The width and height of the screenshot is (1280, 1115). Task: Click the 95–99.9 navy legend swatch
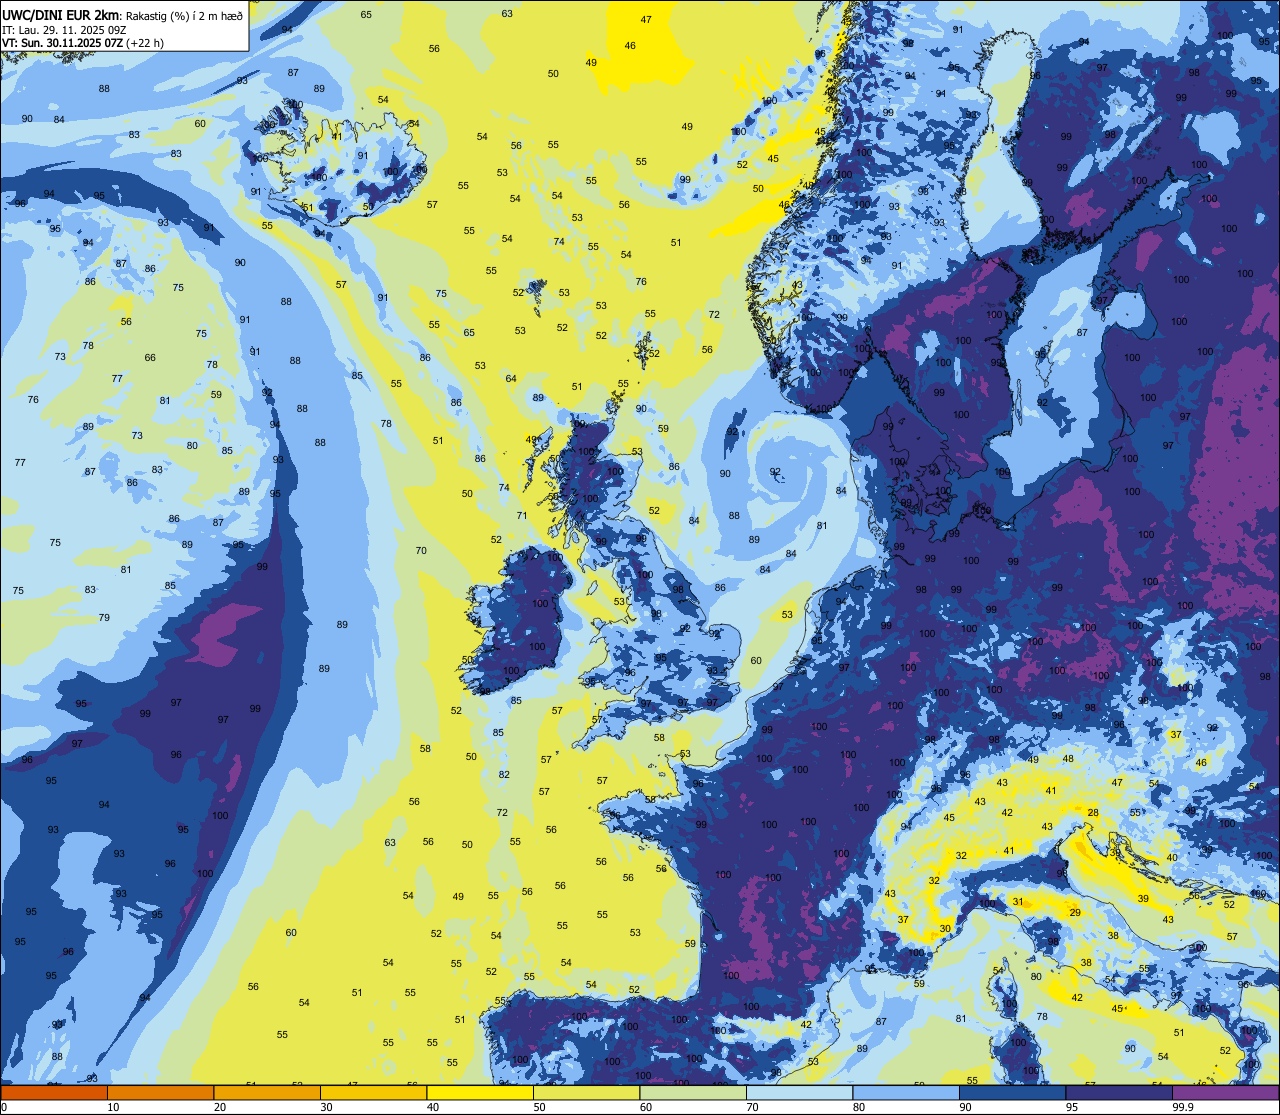pyautogui.click(x=1119, y=1092)
